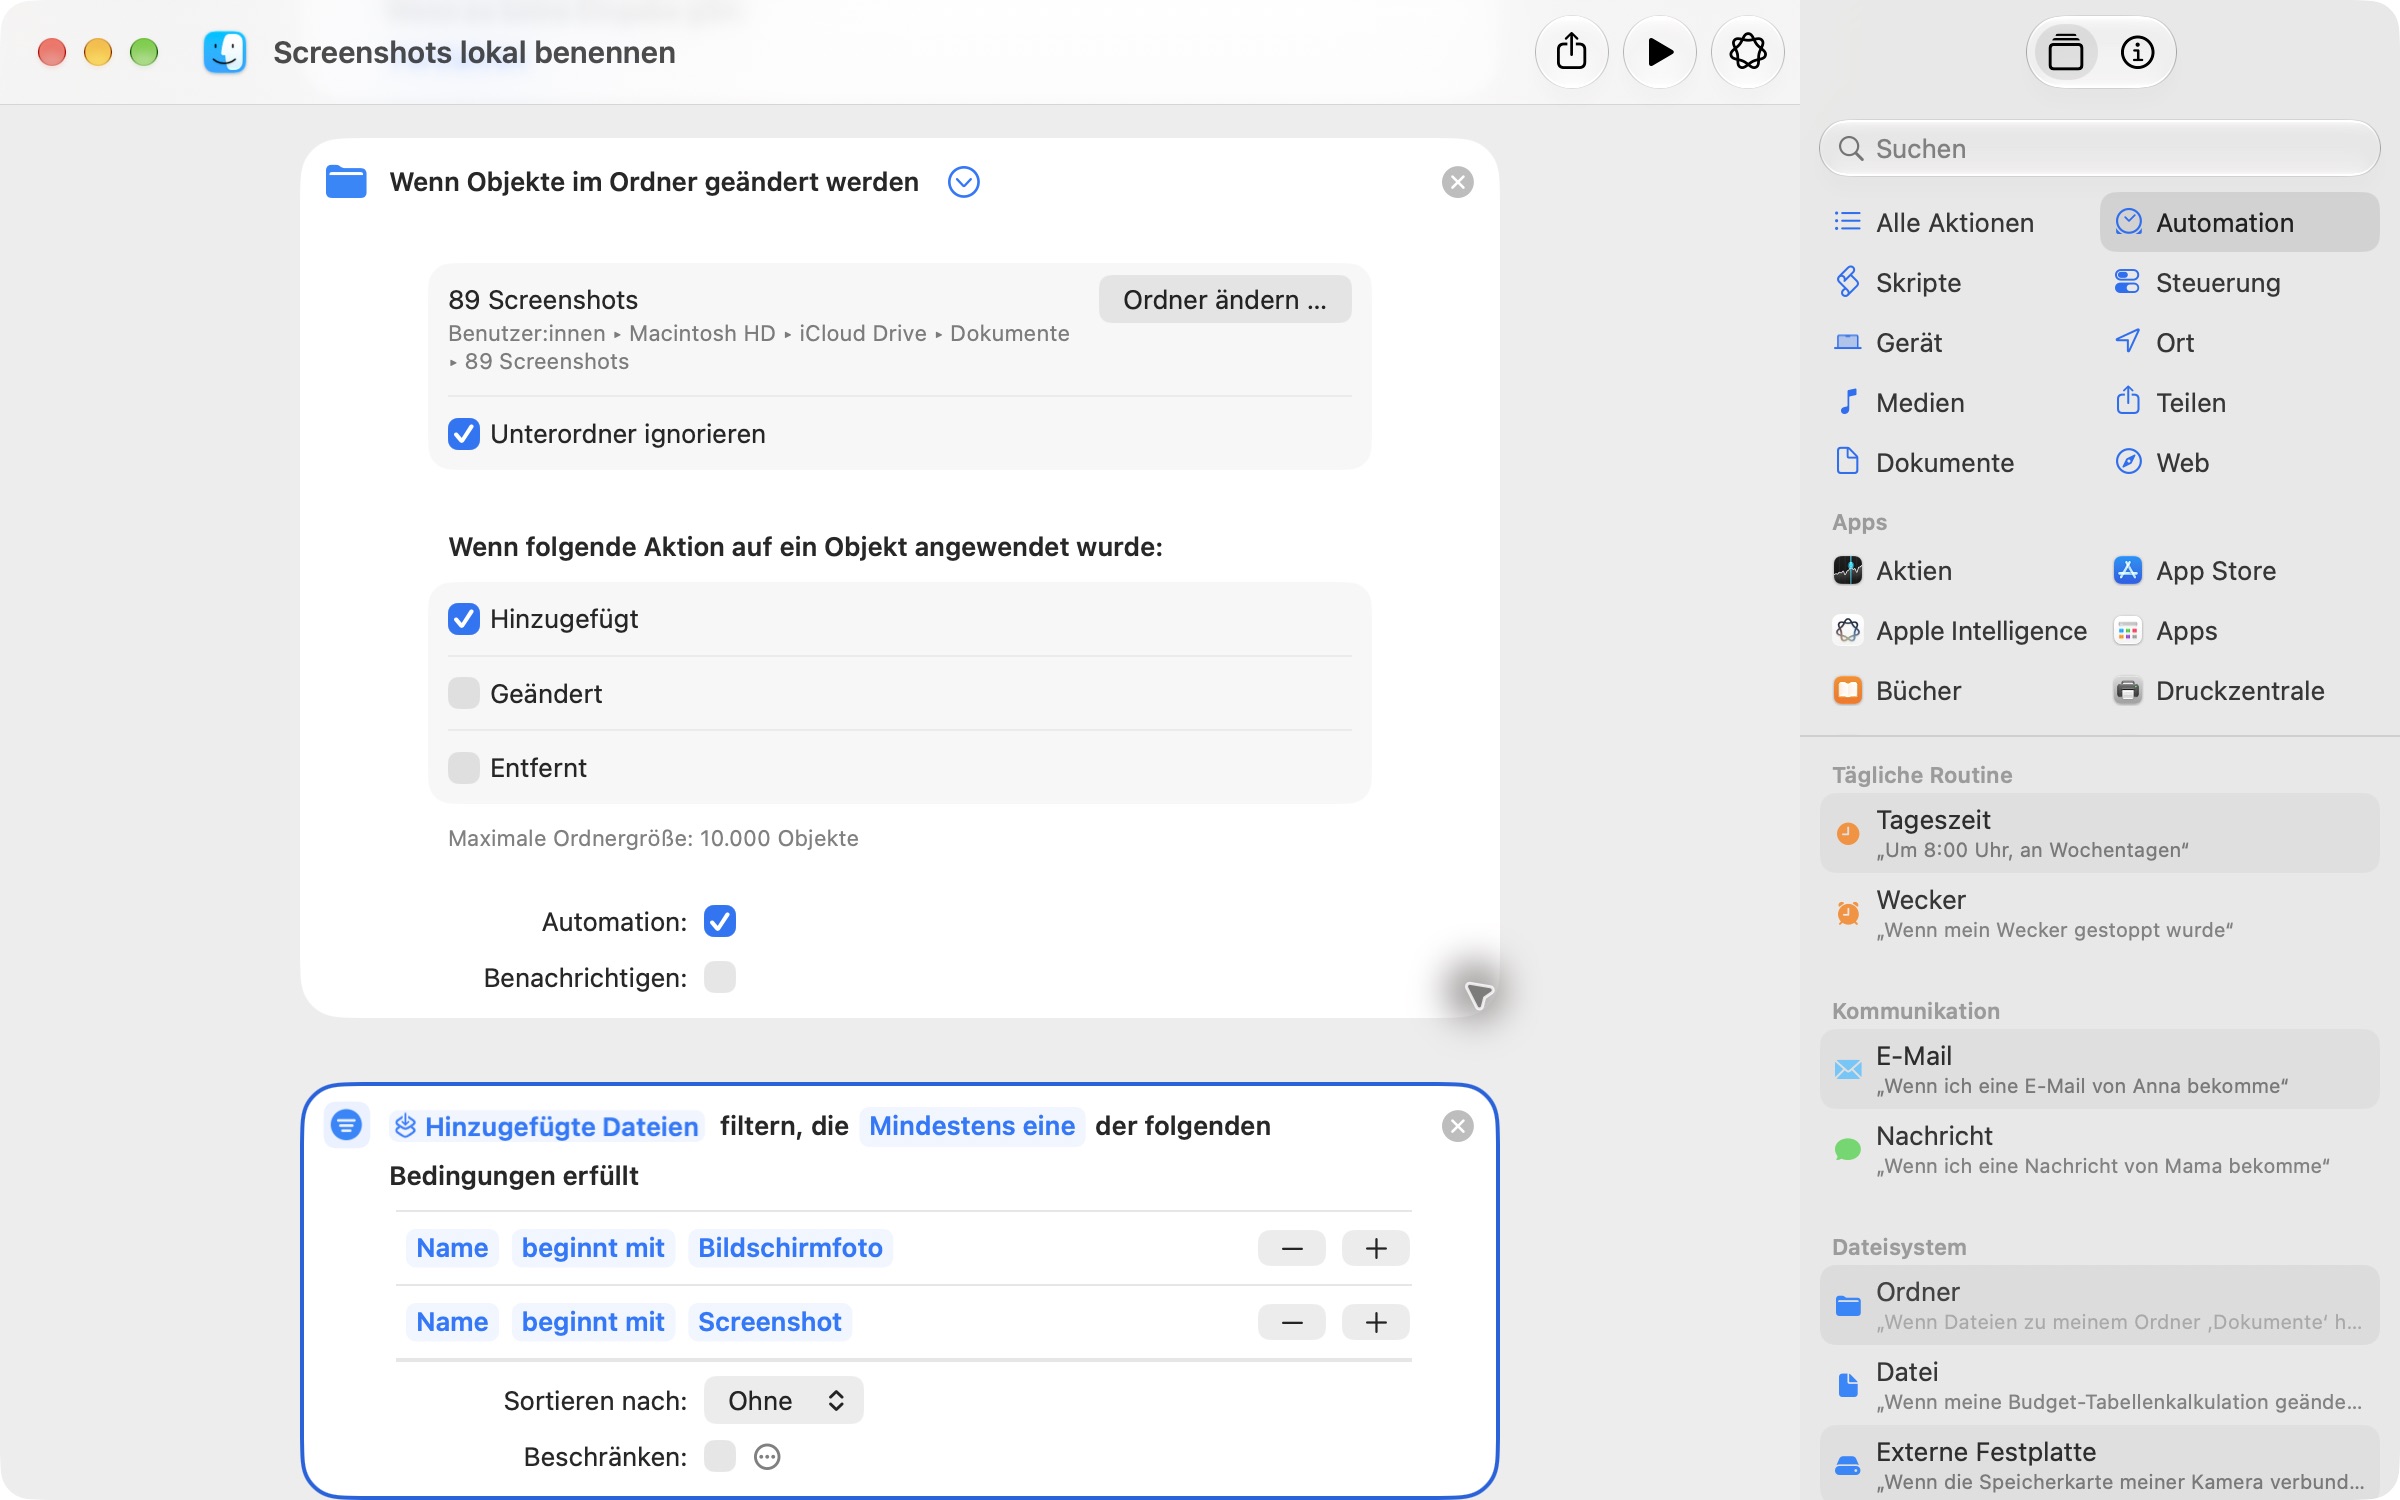Enable the Entfernt checkbox

pyautogui.click(x=464, y=768)
